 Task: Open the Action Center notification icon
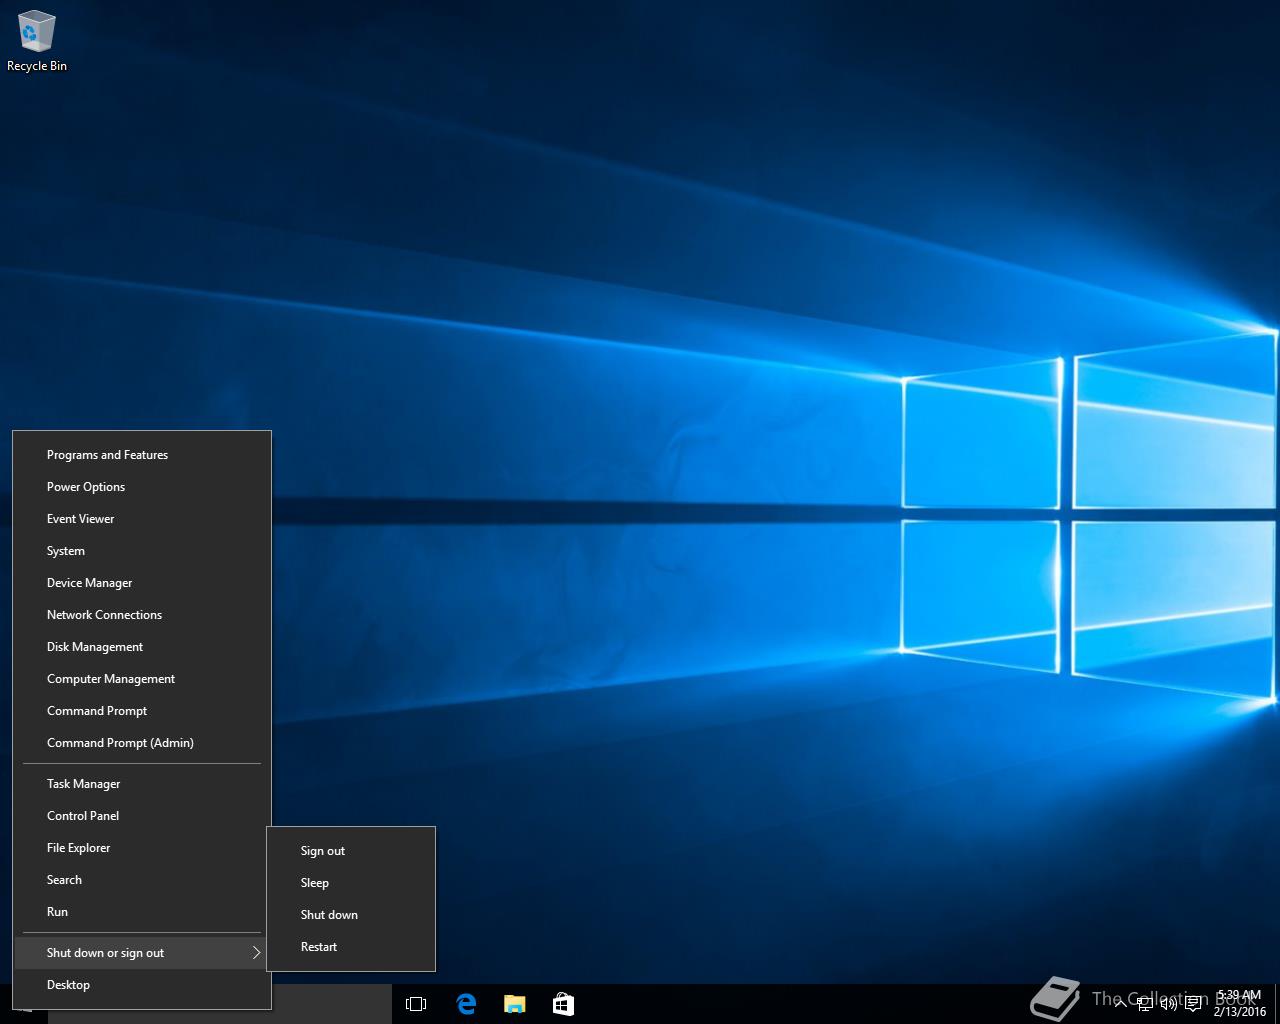(x=1193, y=1004)
